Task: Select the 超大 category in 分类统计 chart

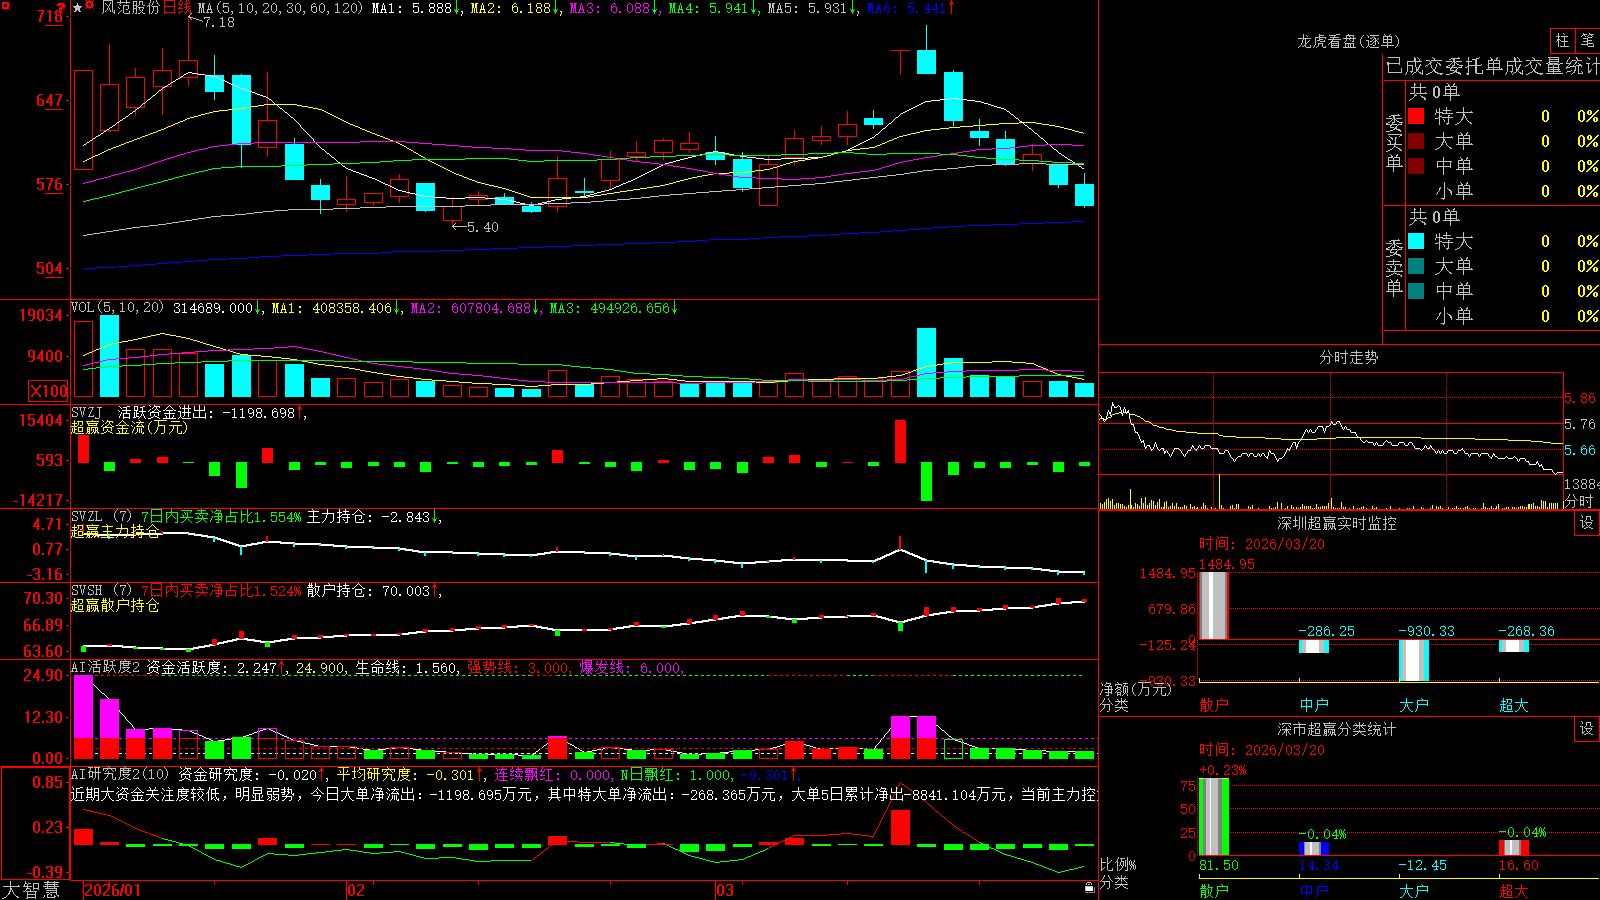Action: point(1513,891)
